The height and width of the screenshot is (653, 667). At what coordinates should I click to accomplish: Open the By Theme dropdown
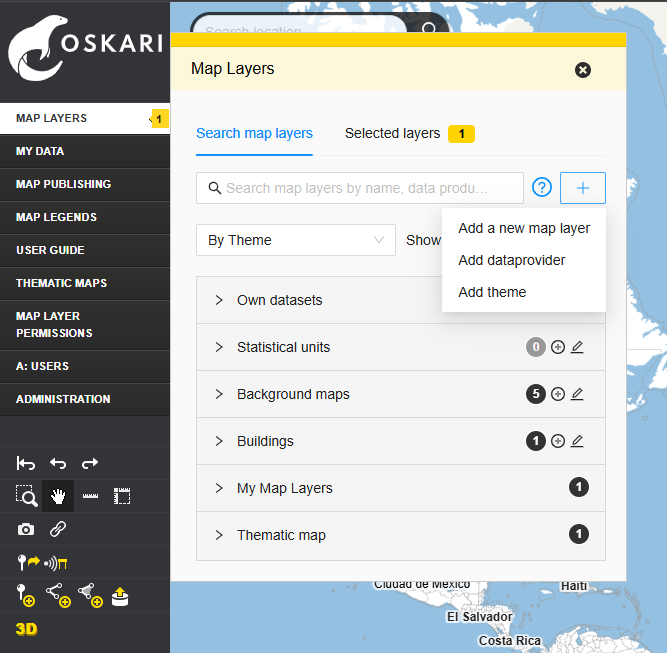coord(295,240)
